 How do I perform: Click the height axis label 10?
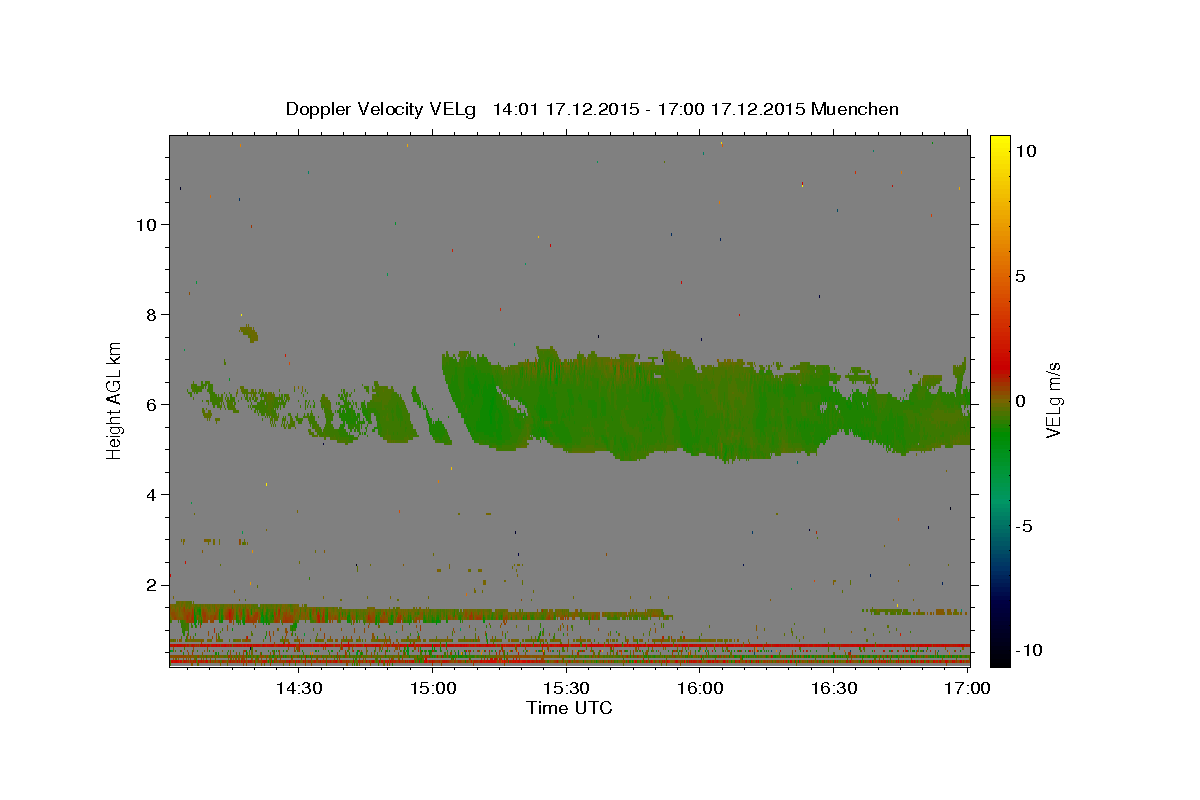(146, 224)
